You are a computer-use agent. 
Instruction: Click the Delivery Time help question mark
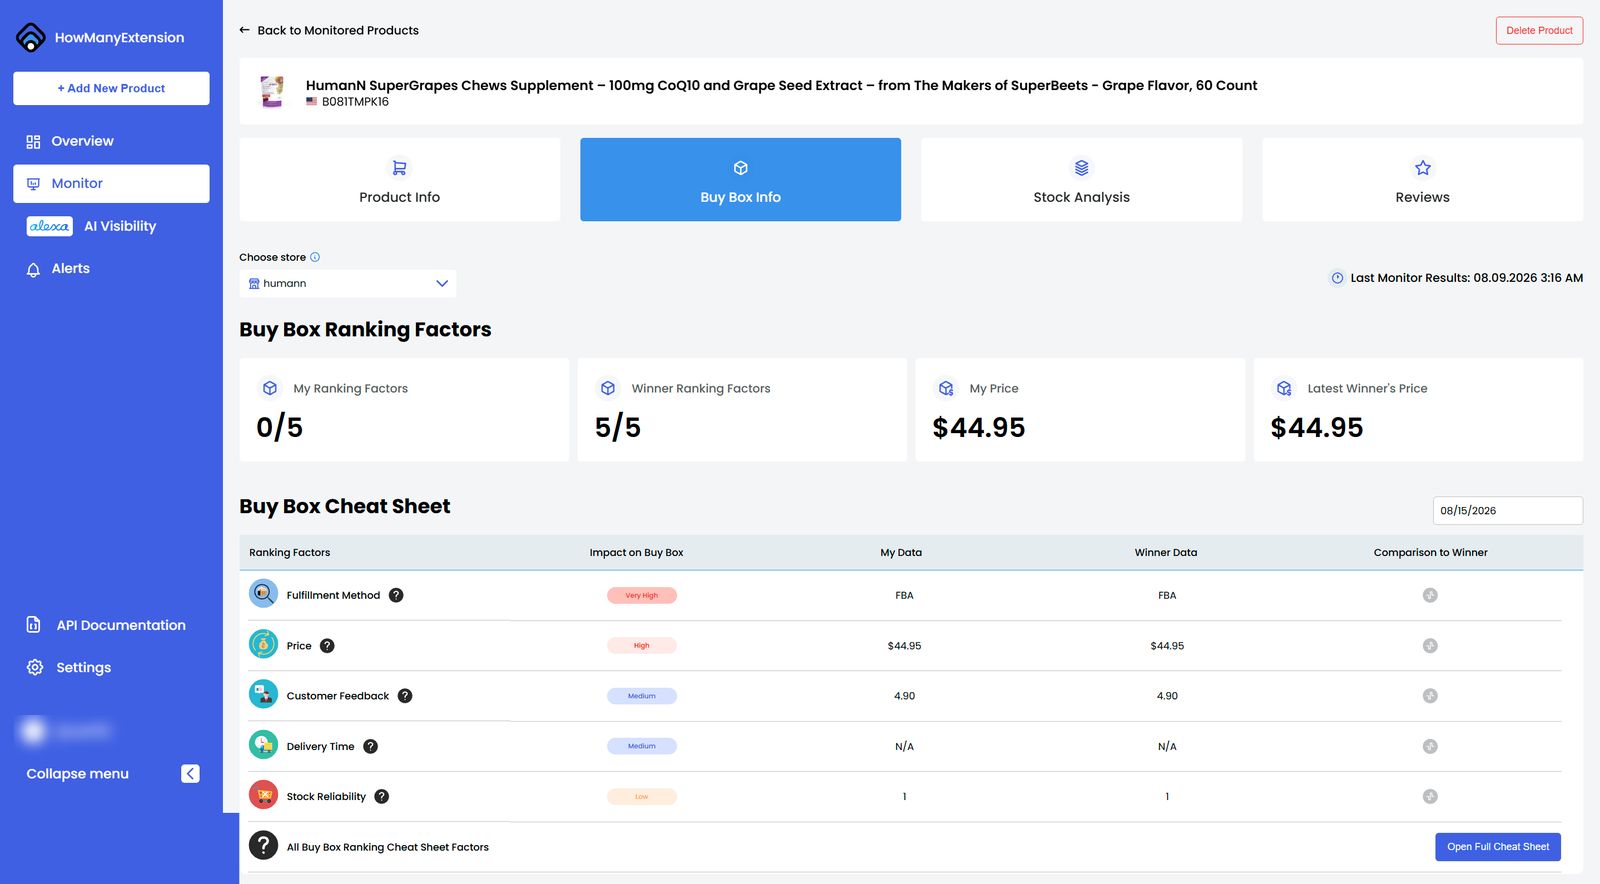(370, 746)
